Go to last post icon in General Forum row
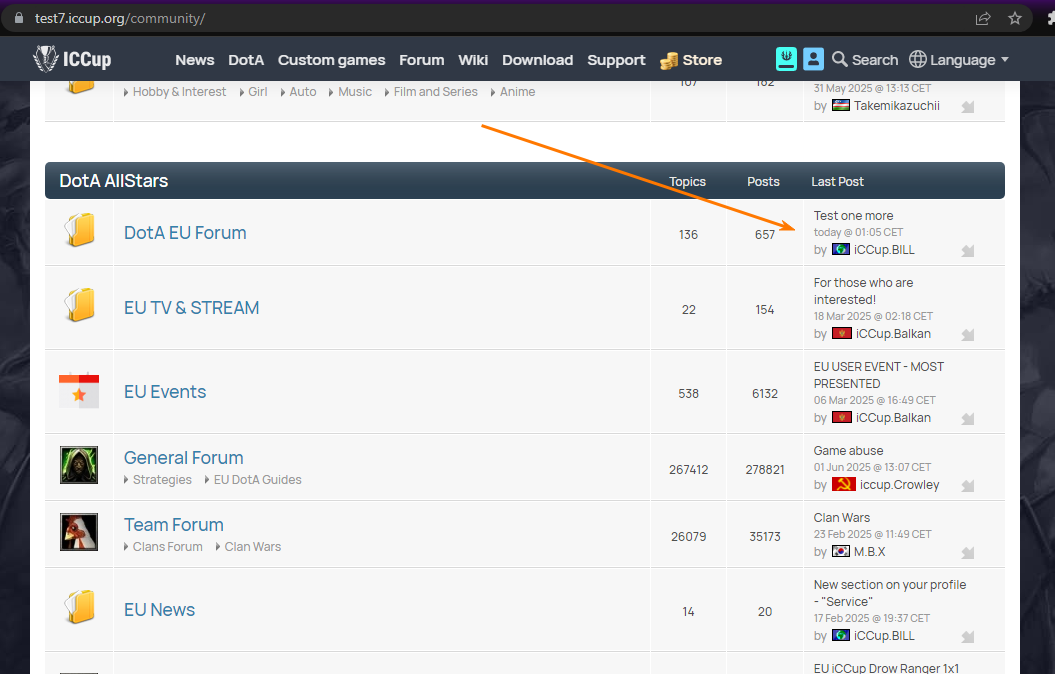 click(x=968, y=486)
